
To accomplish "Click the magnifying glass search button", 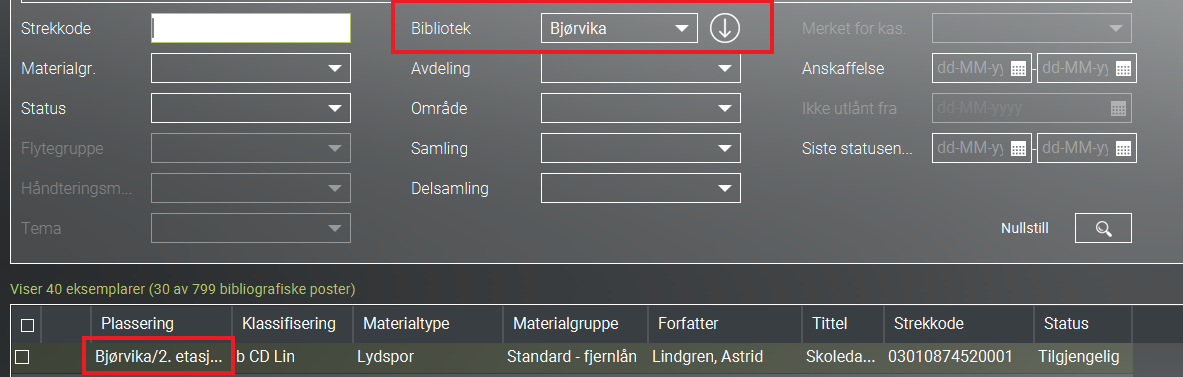I will point(1103,228).
